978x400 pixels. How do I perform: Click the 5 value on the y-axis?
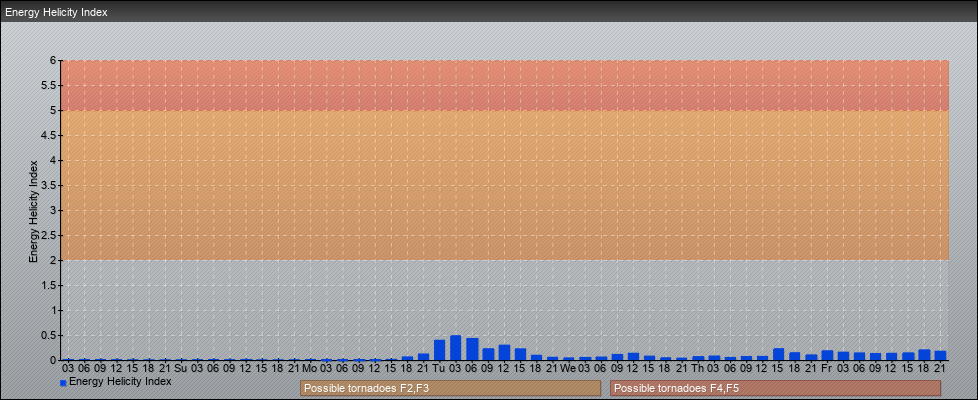click(x=52, y=110)
